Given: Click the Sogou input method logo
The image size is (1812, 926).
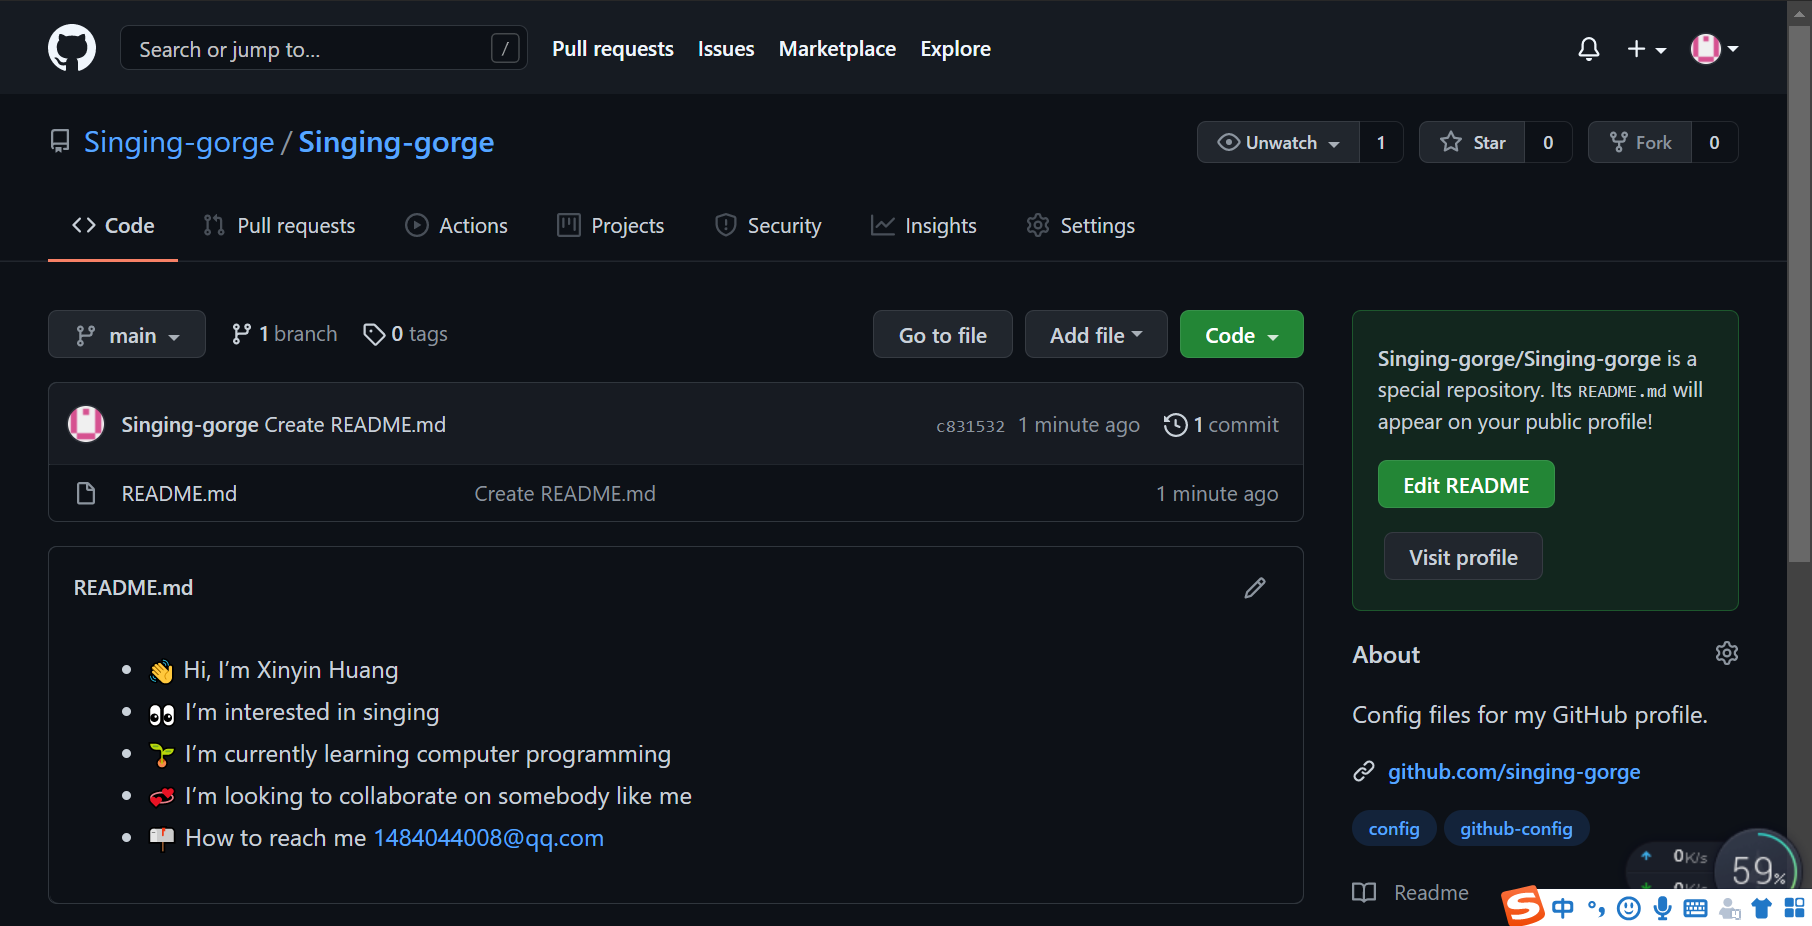Looking at the screenshot, I should point(1523,906).
